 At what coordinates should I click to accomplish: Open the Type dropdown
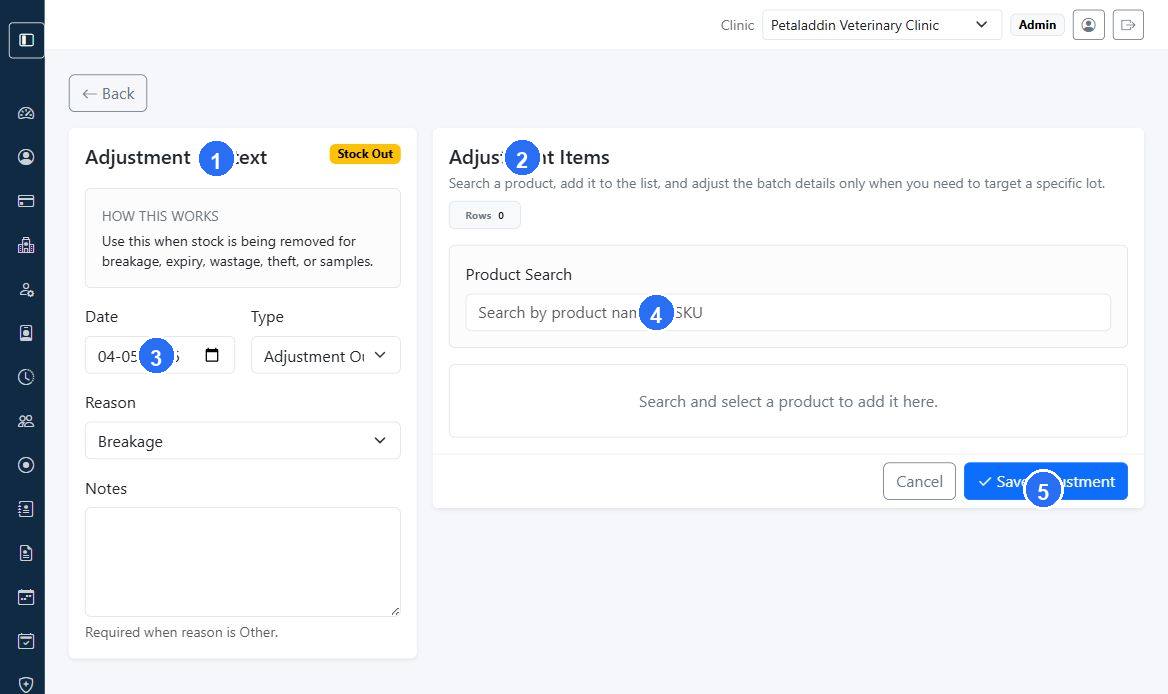click(x=326, y=355)
